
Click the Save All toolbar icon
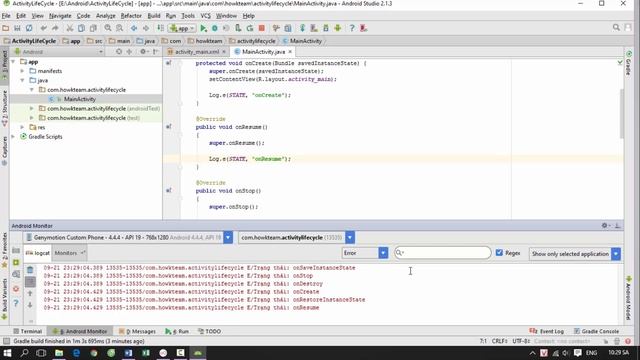[17, 28]
